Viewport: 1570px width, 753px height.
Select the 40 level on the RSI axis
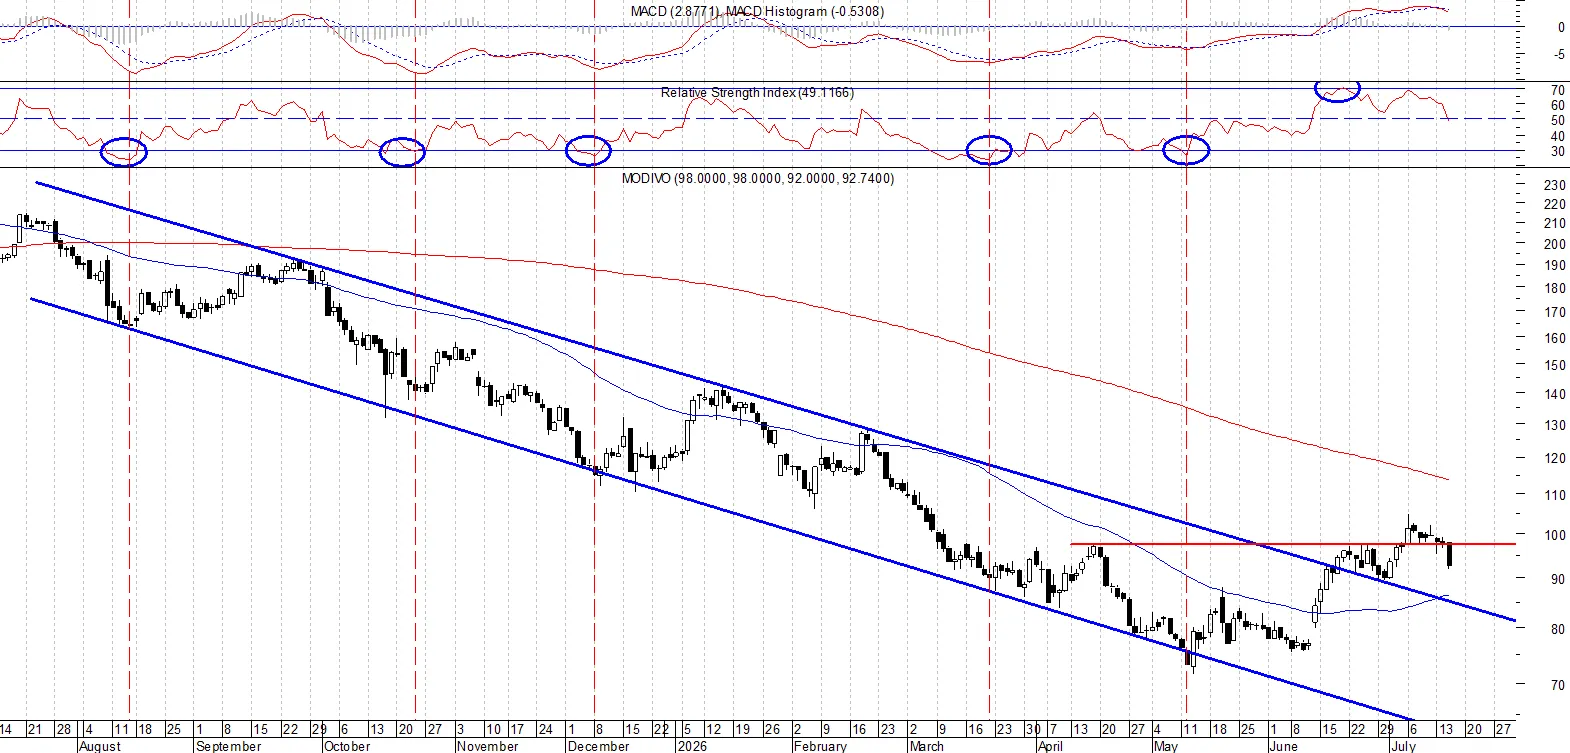pyautogui.click(x=1558, y=137)
